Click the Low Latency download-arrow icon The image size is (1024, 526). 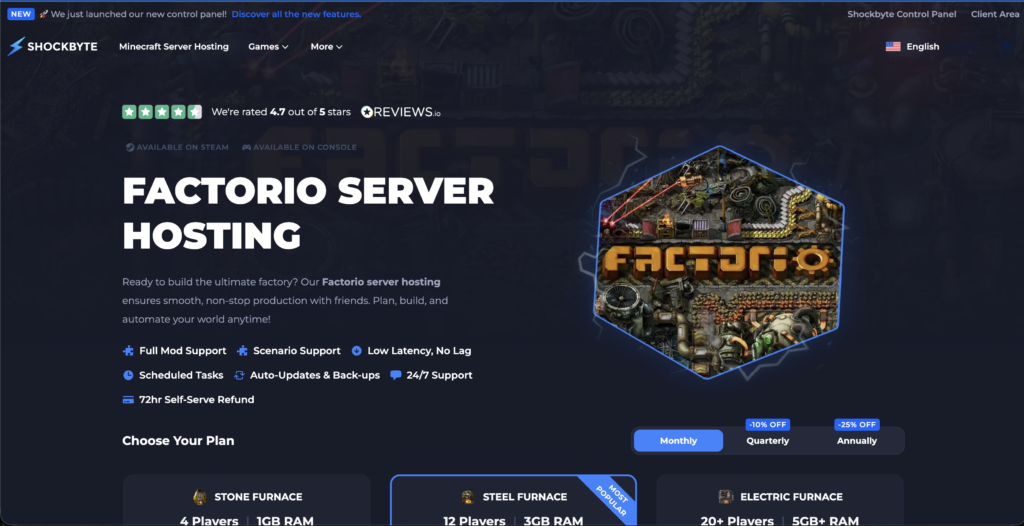point(357,351)
